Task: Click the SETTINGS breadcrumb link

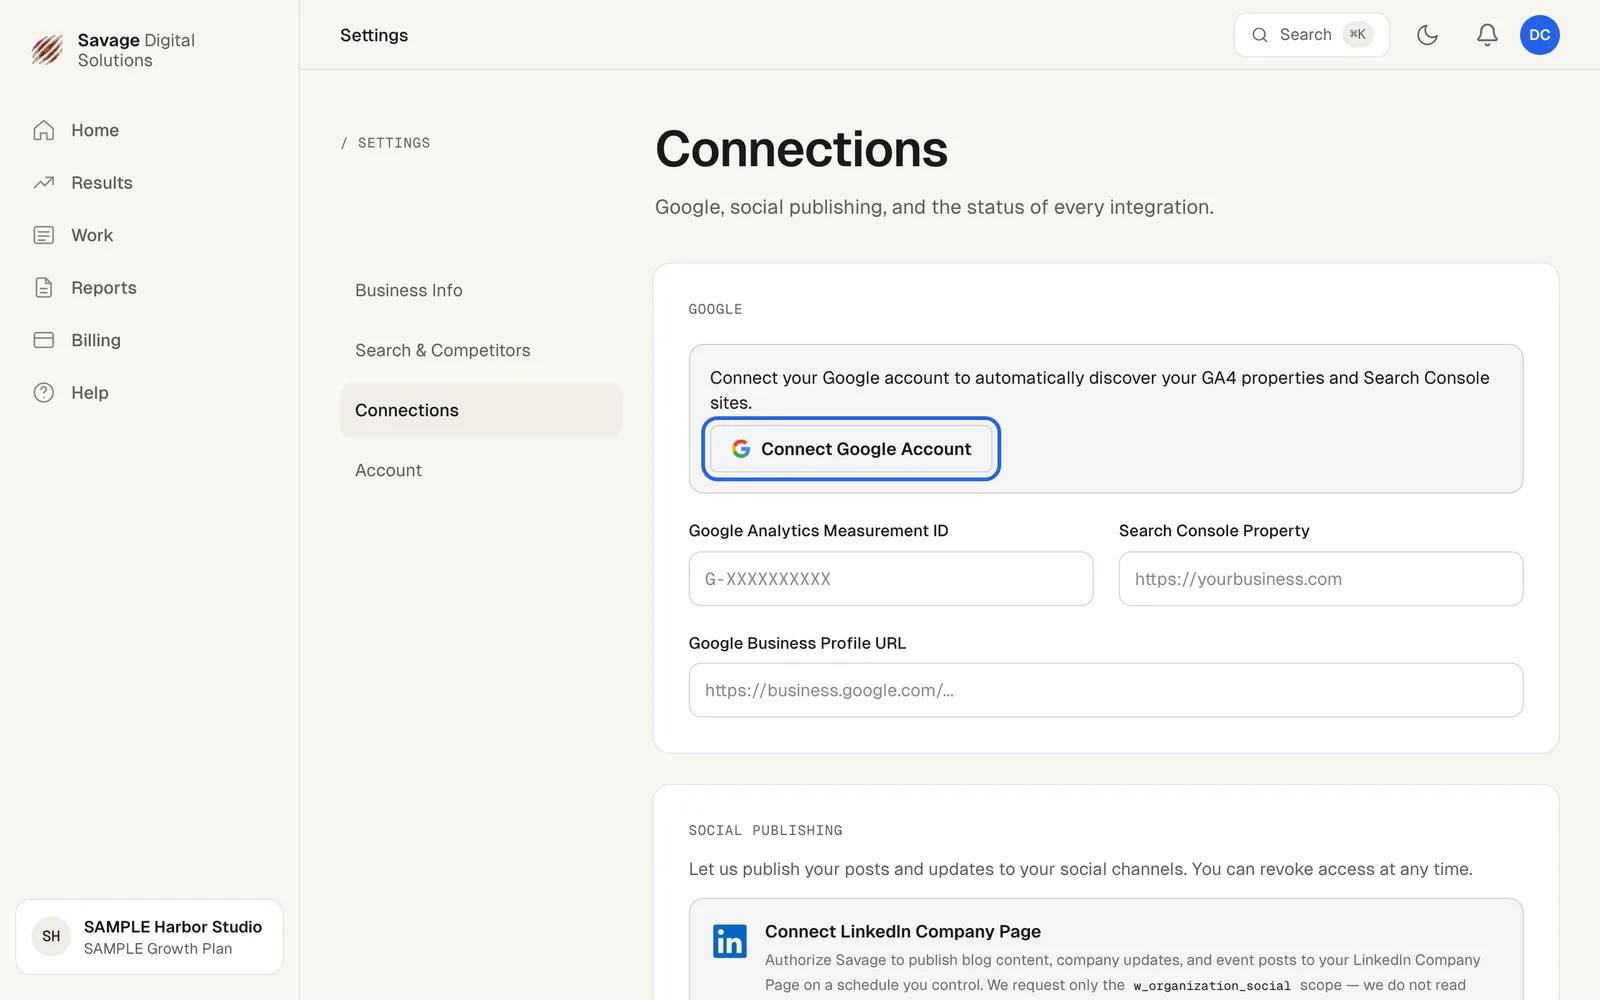Action: [394, 143]
